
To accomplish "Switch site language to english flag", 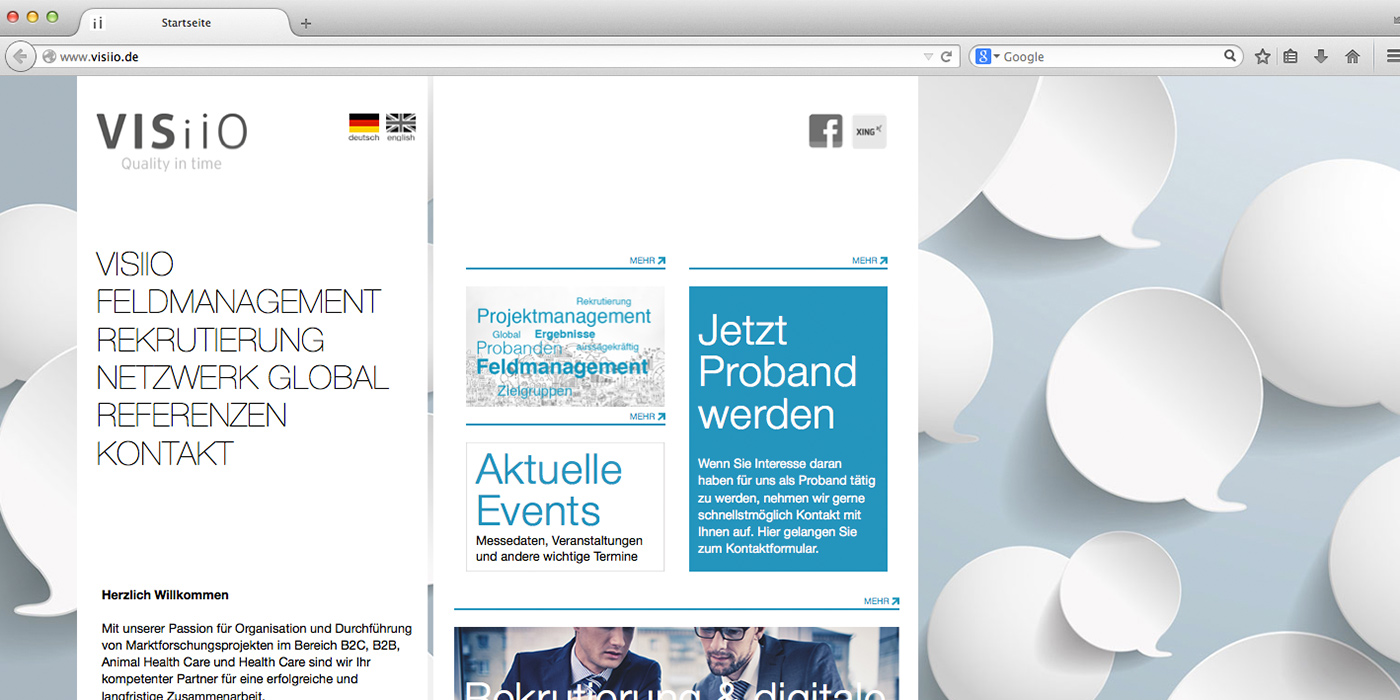I will tap(401, 127).
